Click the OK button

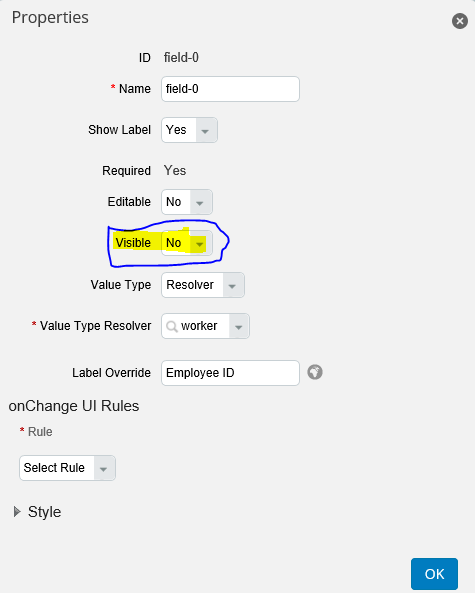coord(434,574)
